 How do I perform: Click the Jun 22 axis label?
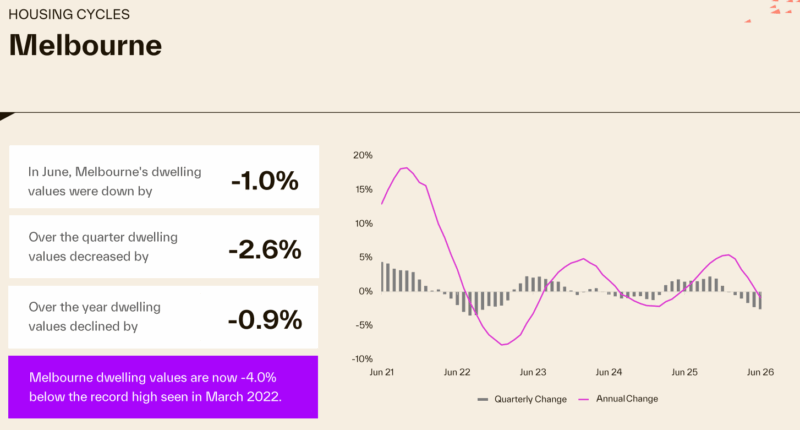click(x=457, y=372)
